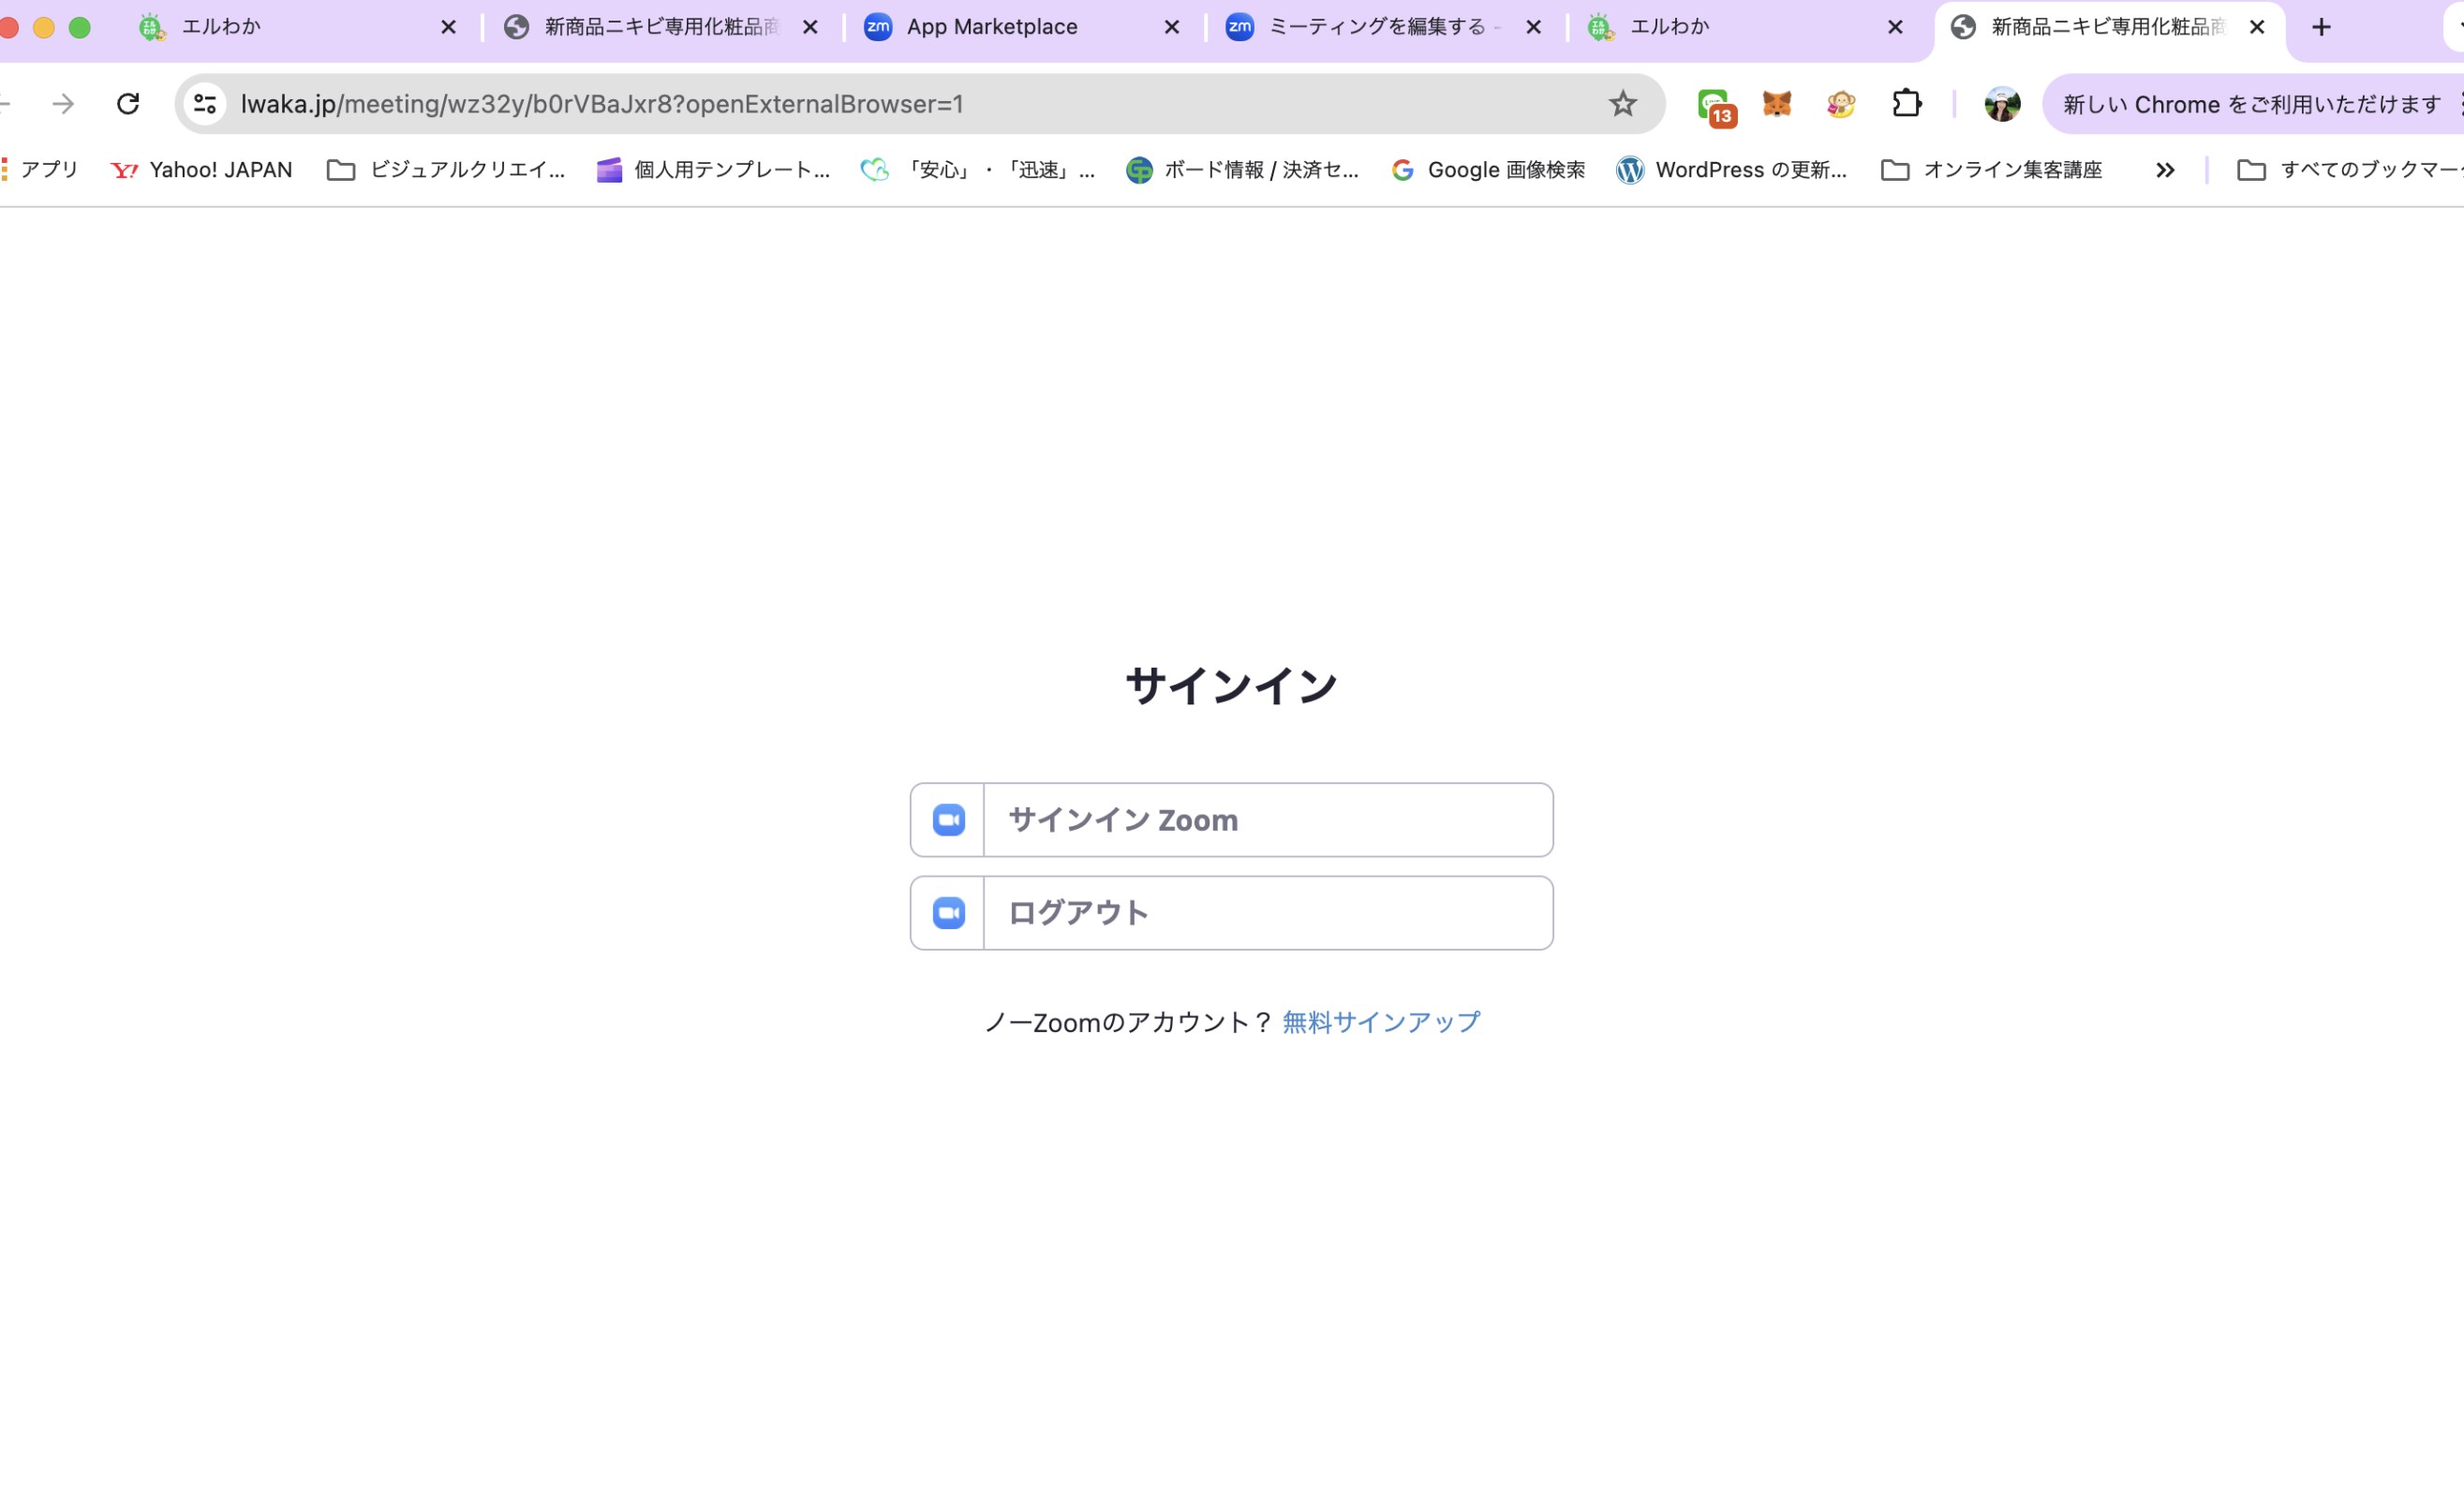Open the WordPress の更新 bookmark
The width and height of the screenshot is (2464, 1493).
[x=1732, y=170]
